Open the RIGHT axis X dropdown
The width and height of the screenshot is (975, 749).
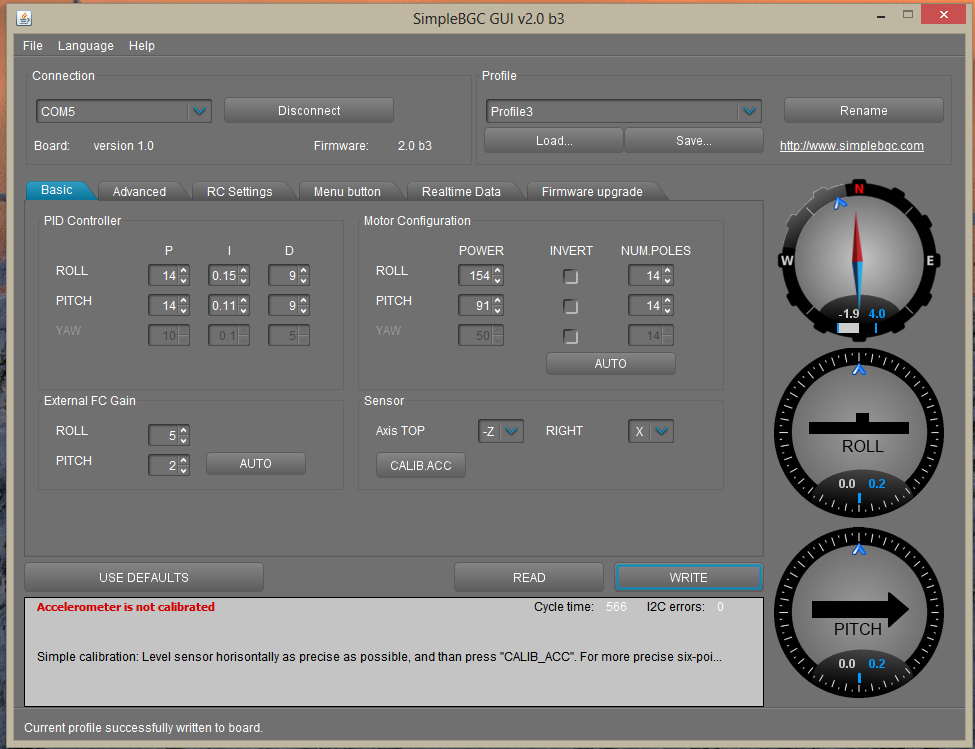point(662,431)
